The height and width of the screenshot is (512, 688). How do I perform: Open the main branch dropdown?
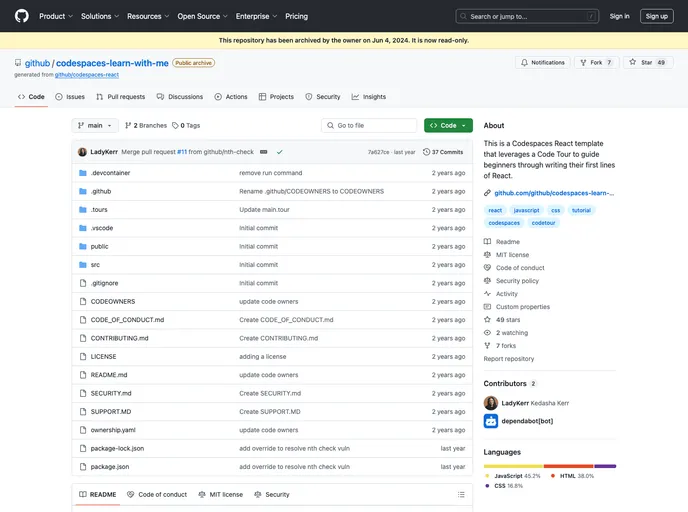coord(95,125)
